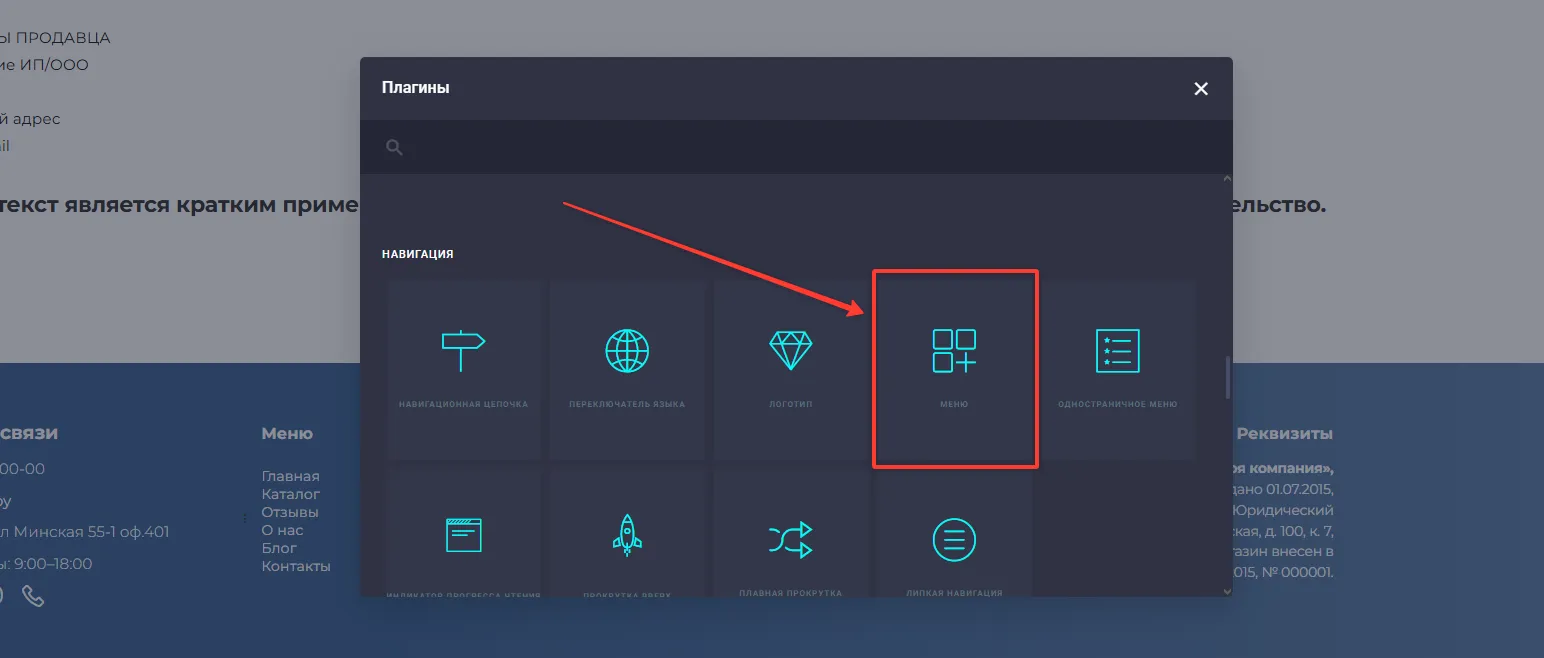Click the highlighted Меню plugin tile
The width and height of the screenshot is (1544, 658).
pos(954,368)
